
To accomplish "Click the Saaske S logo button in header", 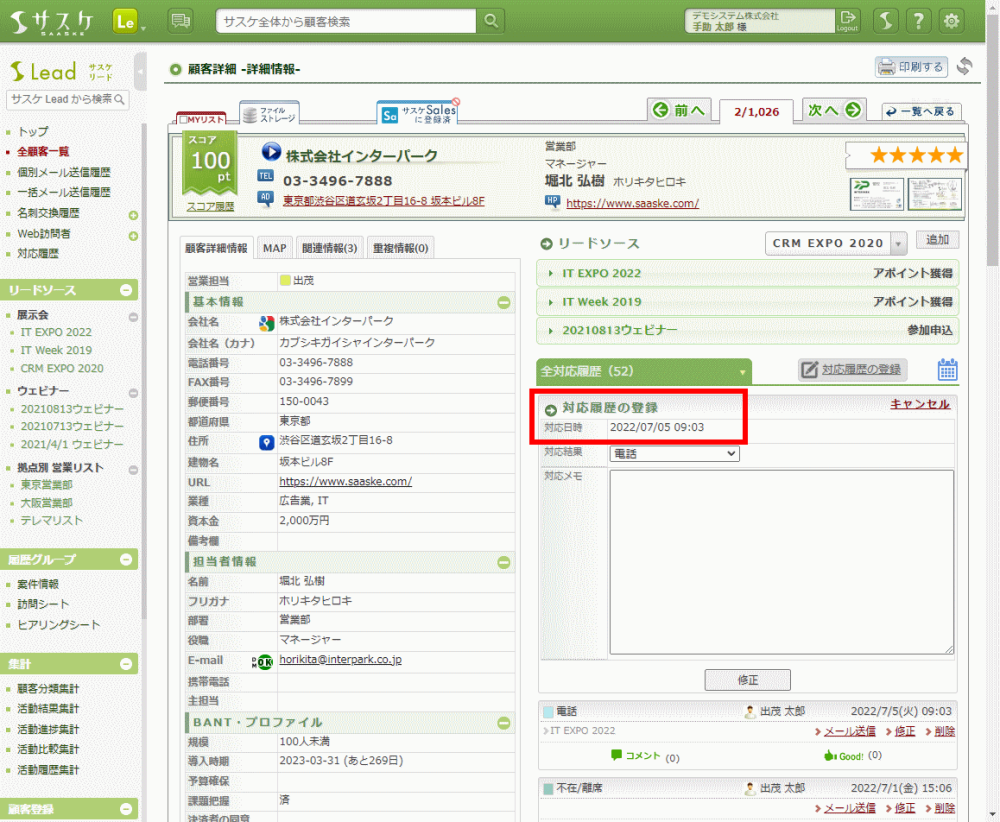I will click(x=885, y=21).
